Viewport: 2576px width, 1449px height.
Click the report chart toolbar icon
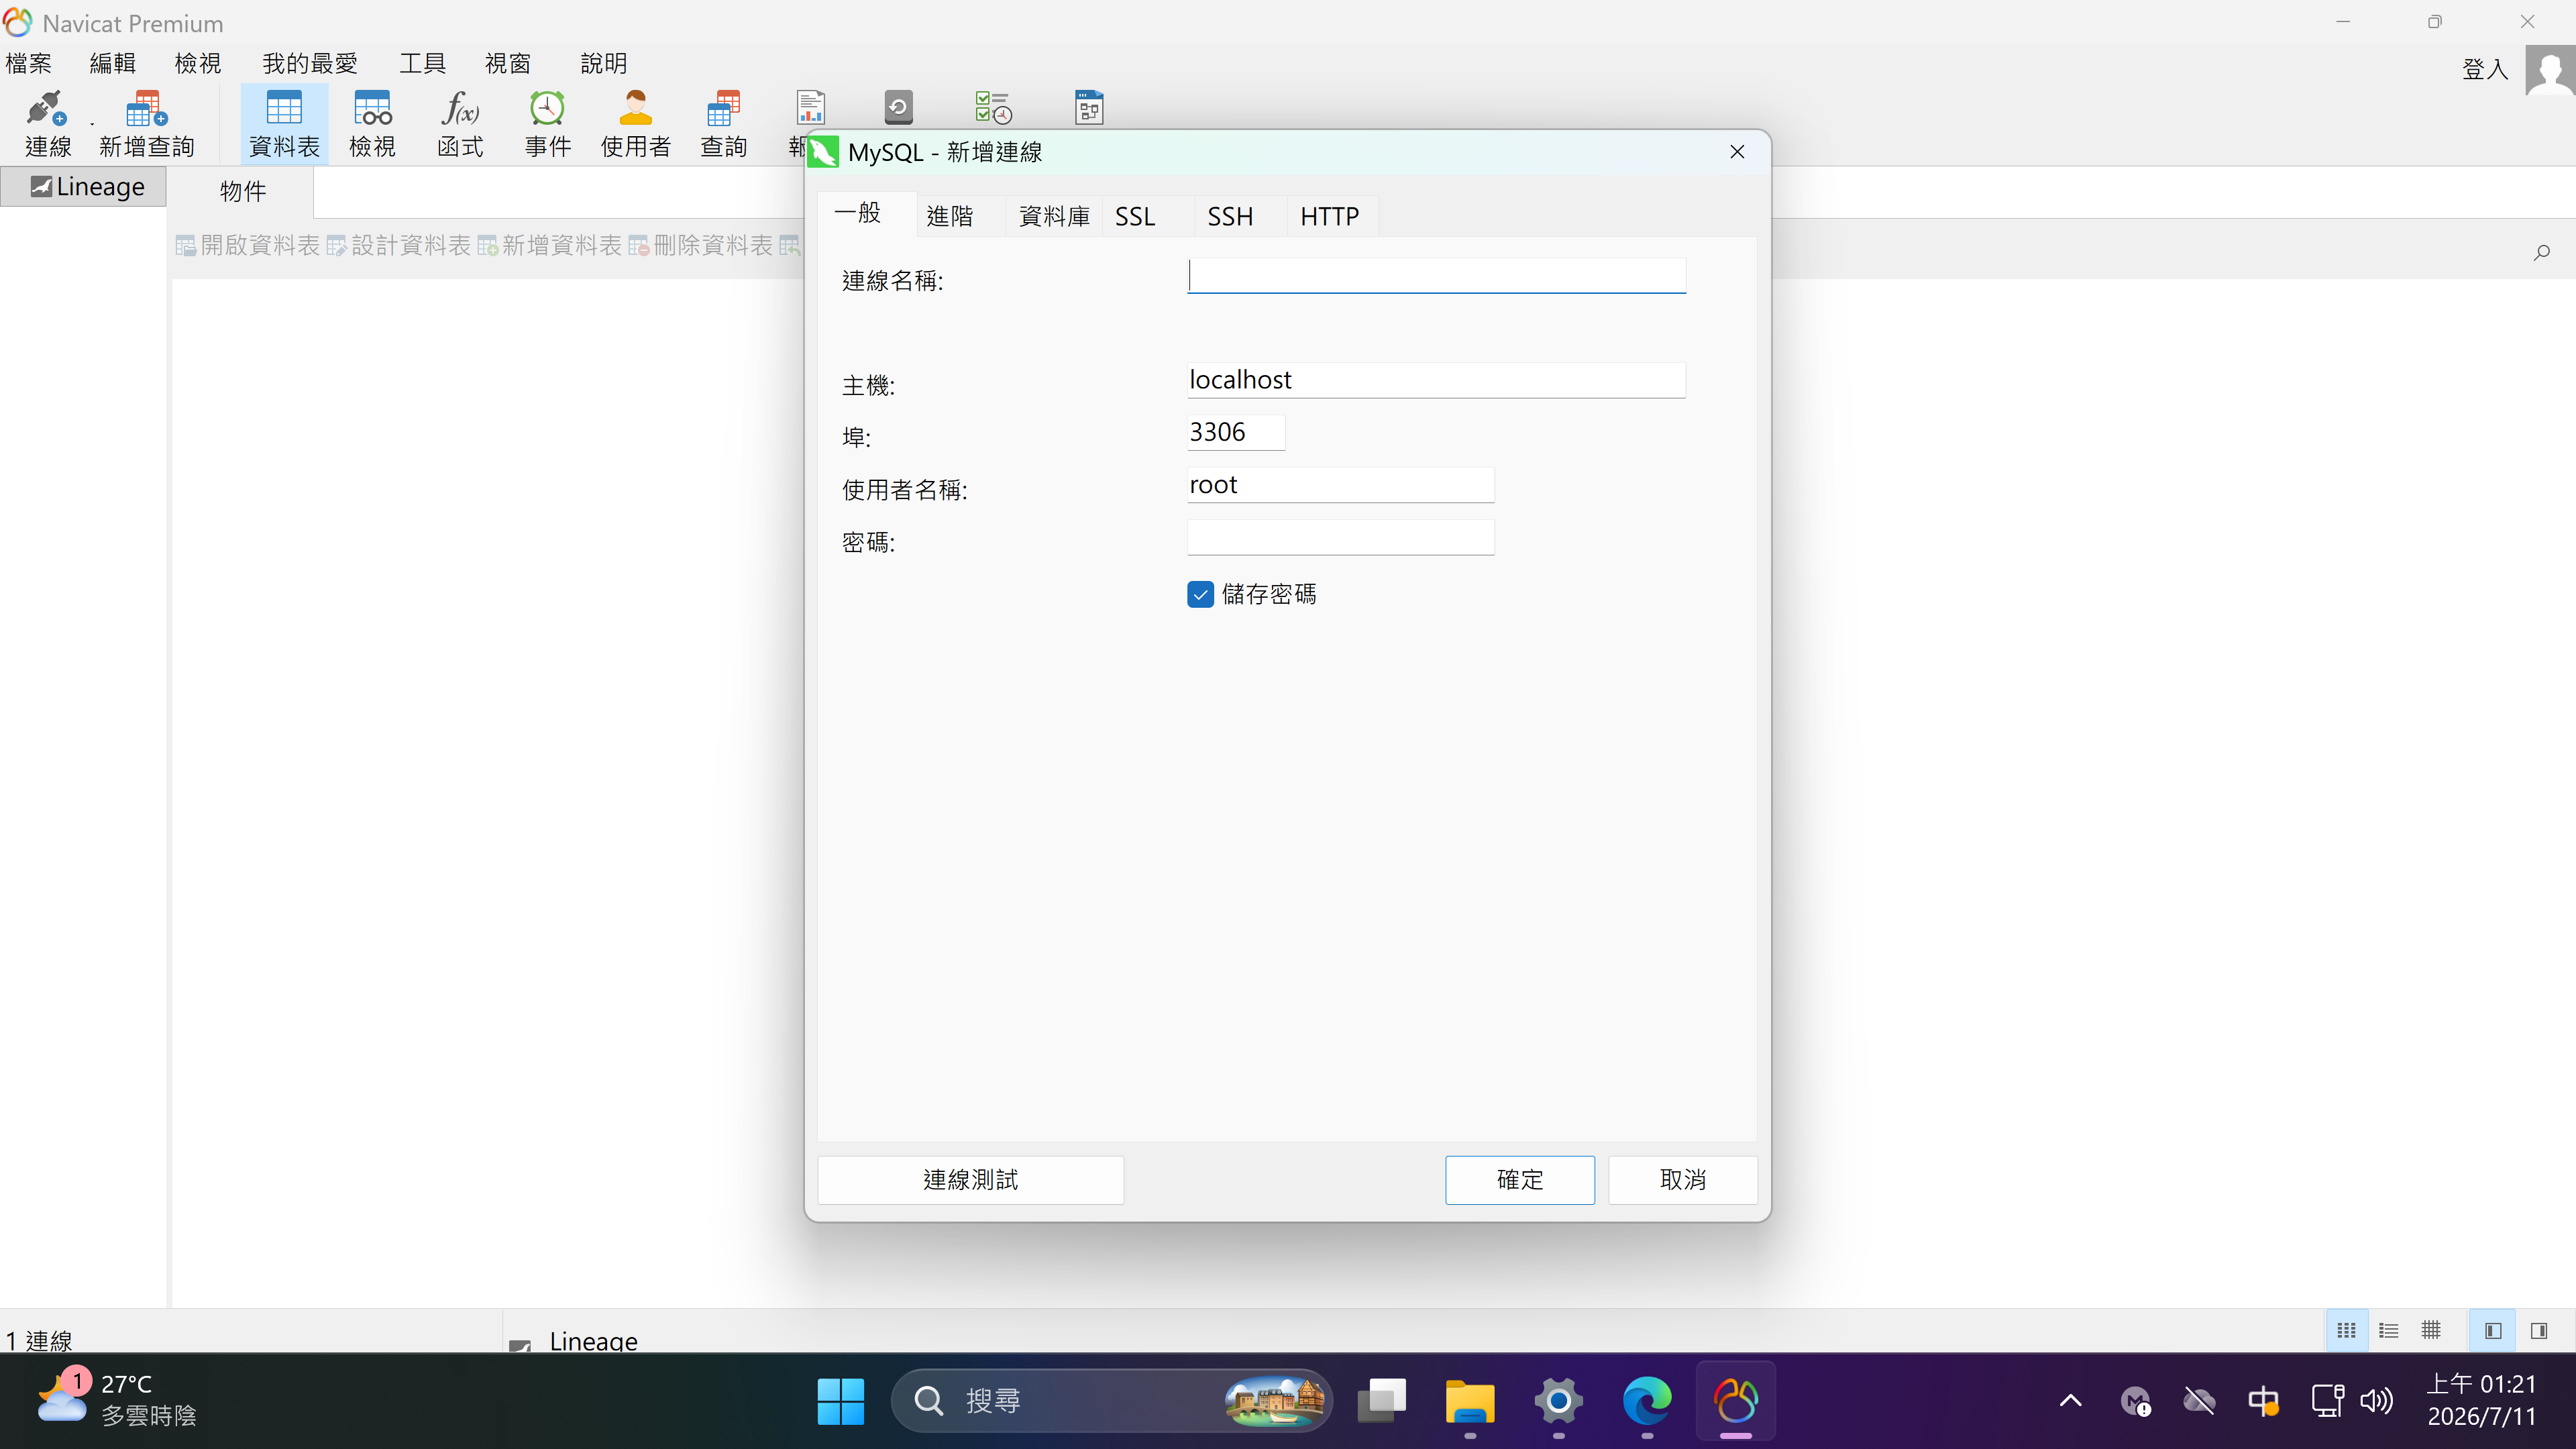(x=810, y=107)
